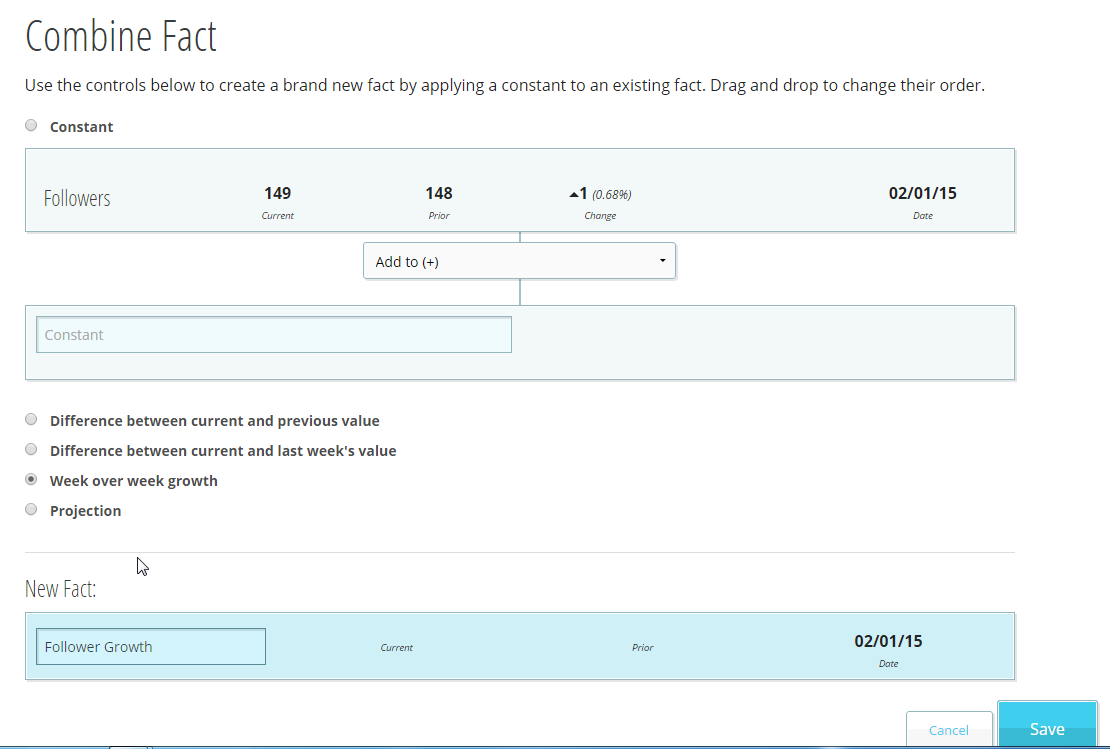This screenshot has width=1110, height=749.
Task: Click into the Constant value input field
Action: coord(273,335)
